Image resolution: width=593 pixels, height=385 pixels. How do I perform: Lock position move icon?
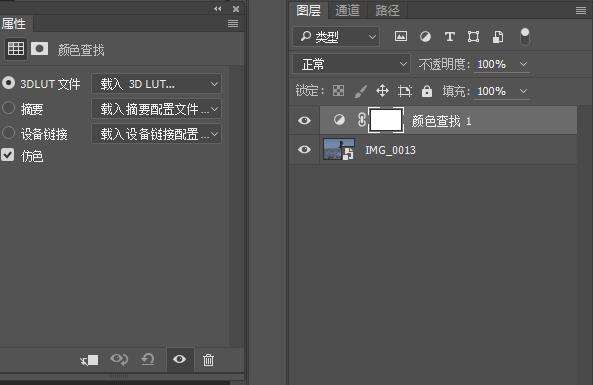coord(383,91)
